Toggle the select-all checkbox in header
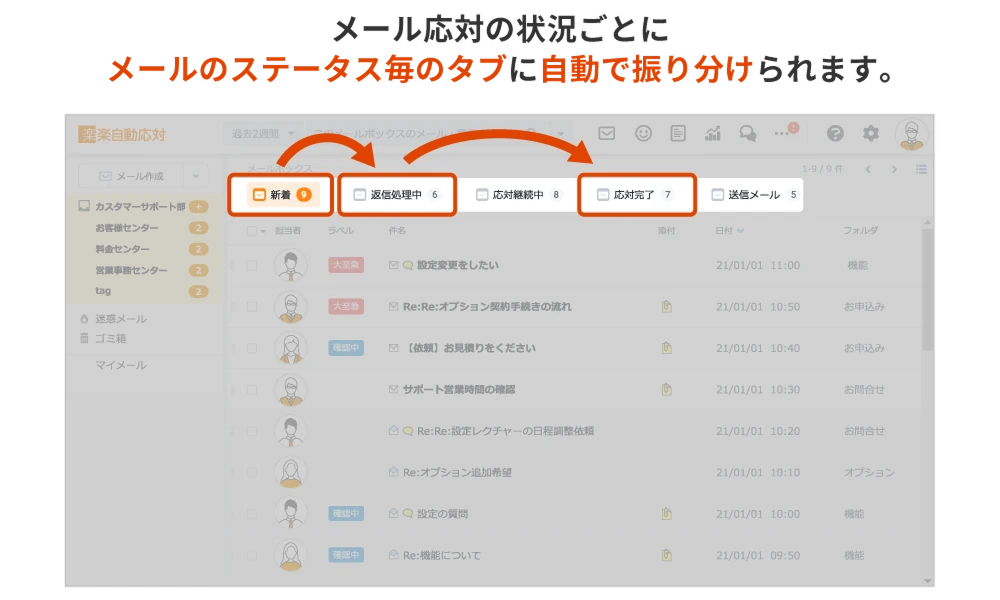 tap(252, 231)
